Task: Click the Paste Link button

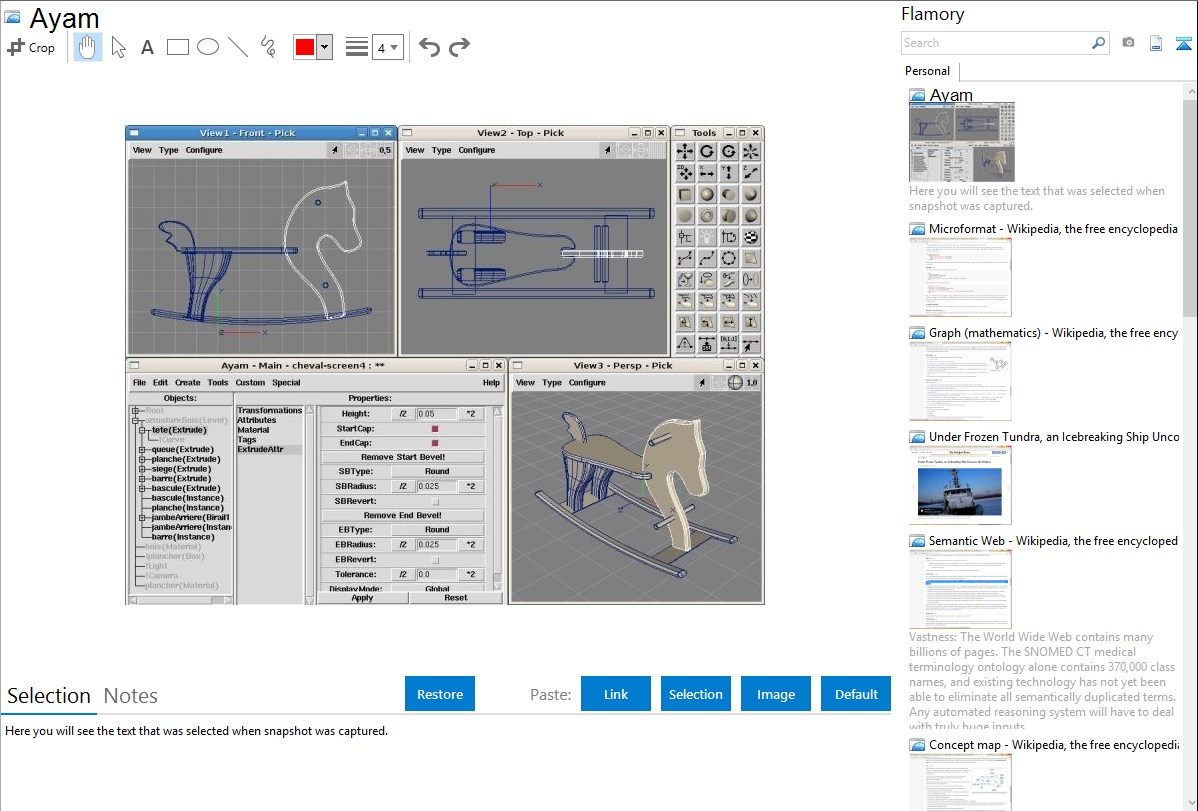Action: click(616, 694)
